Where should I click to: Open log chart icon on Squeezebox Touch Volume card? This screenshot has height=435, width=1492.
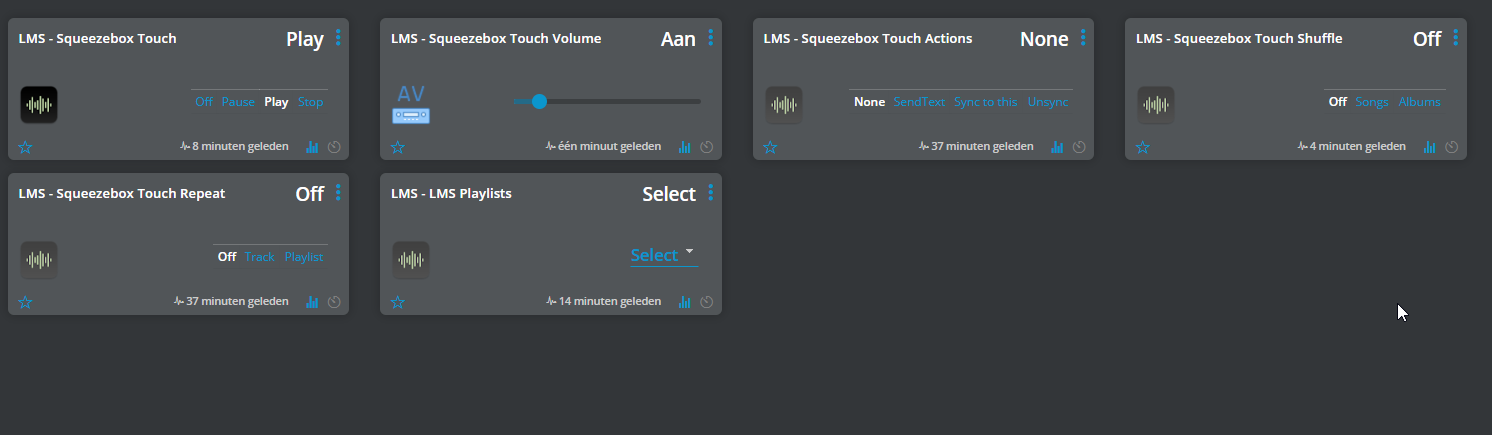[684, 147]
